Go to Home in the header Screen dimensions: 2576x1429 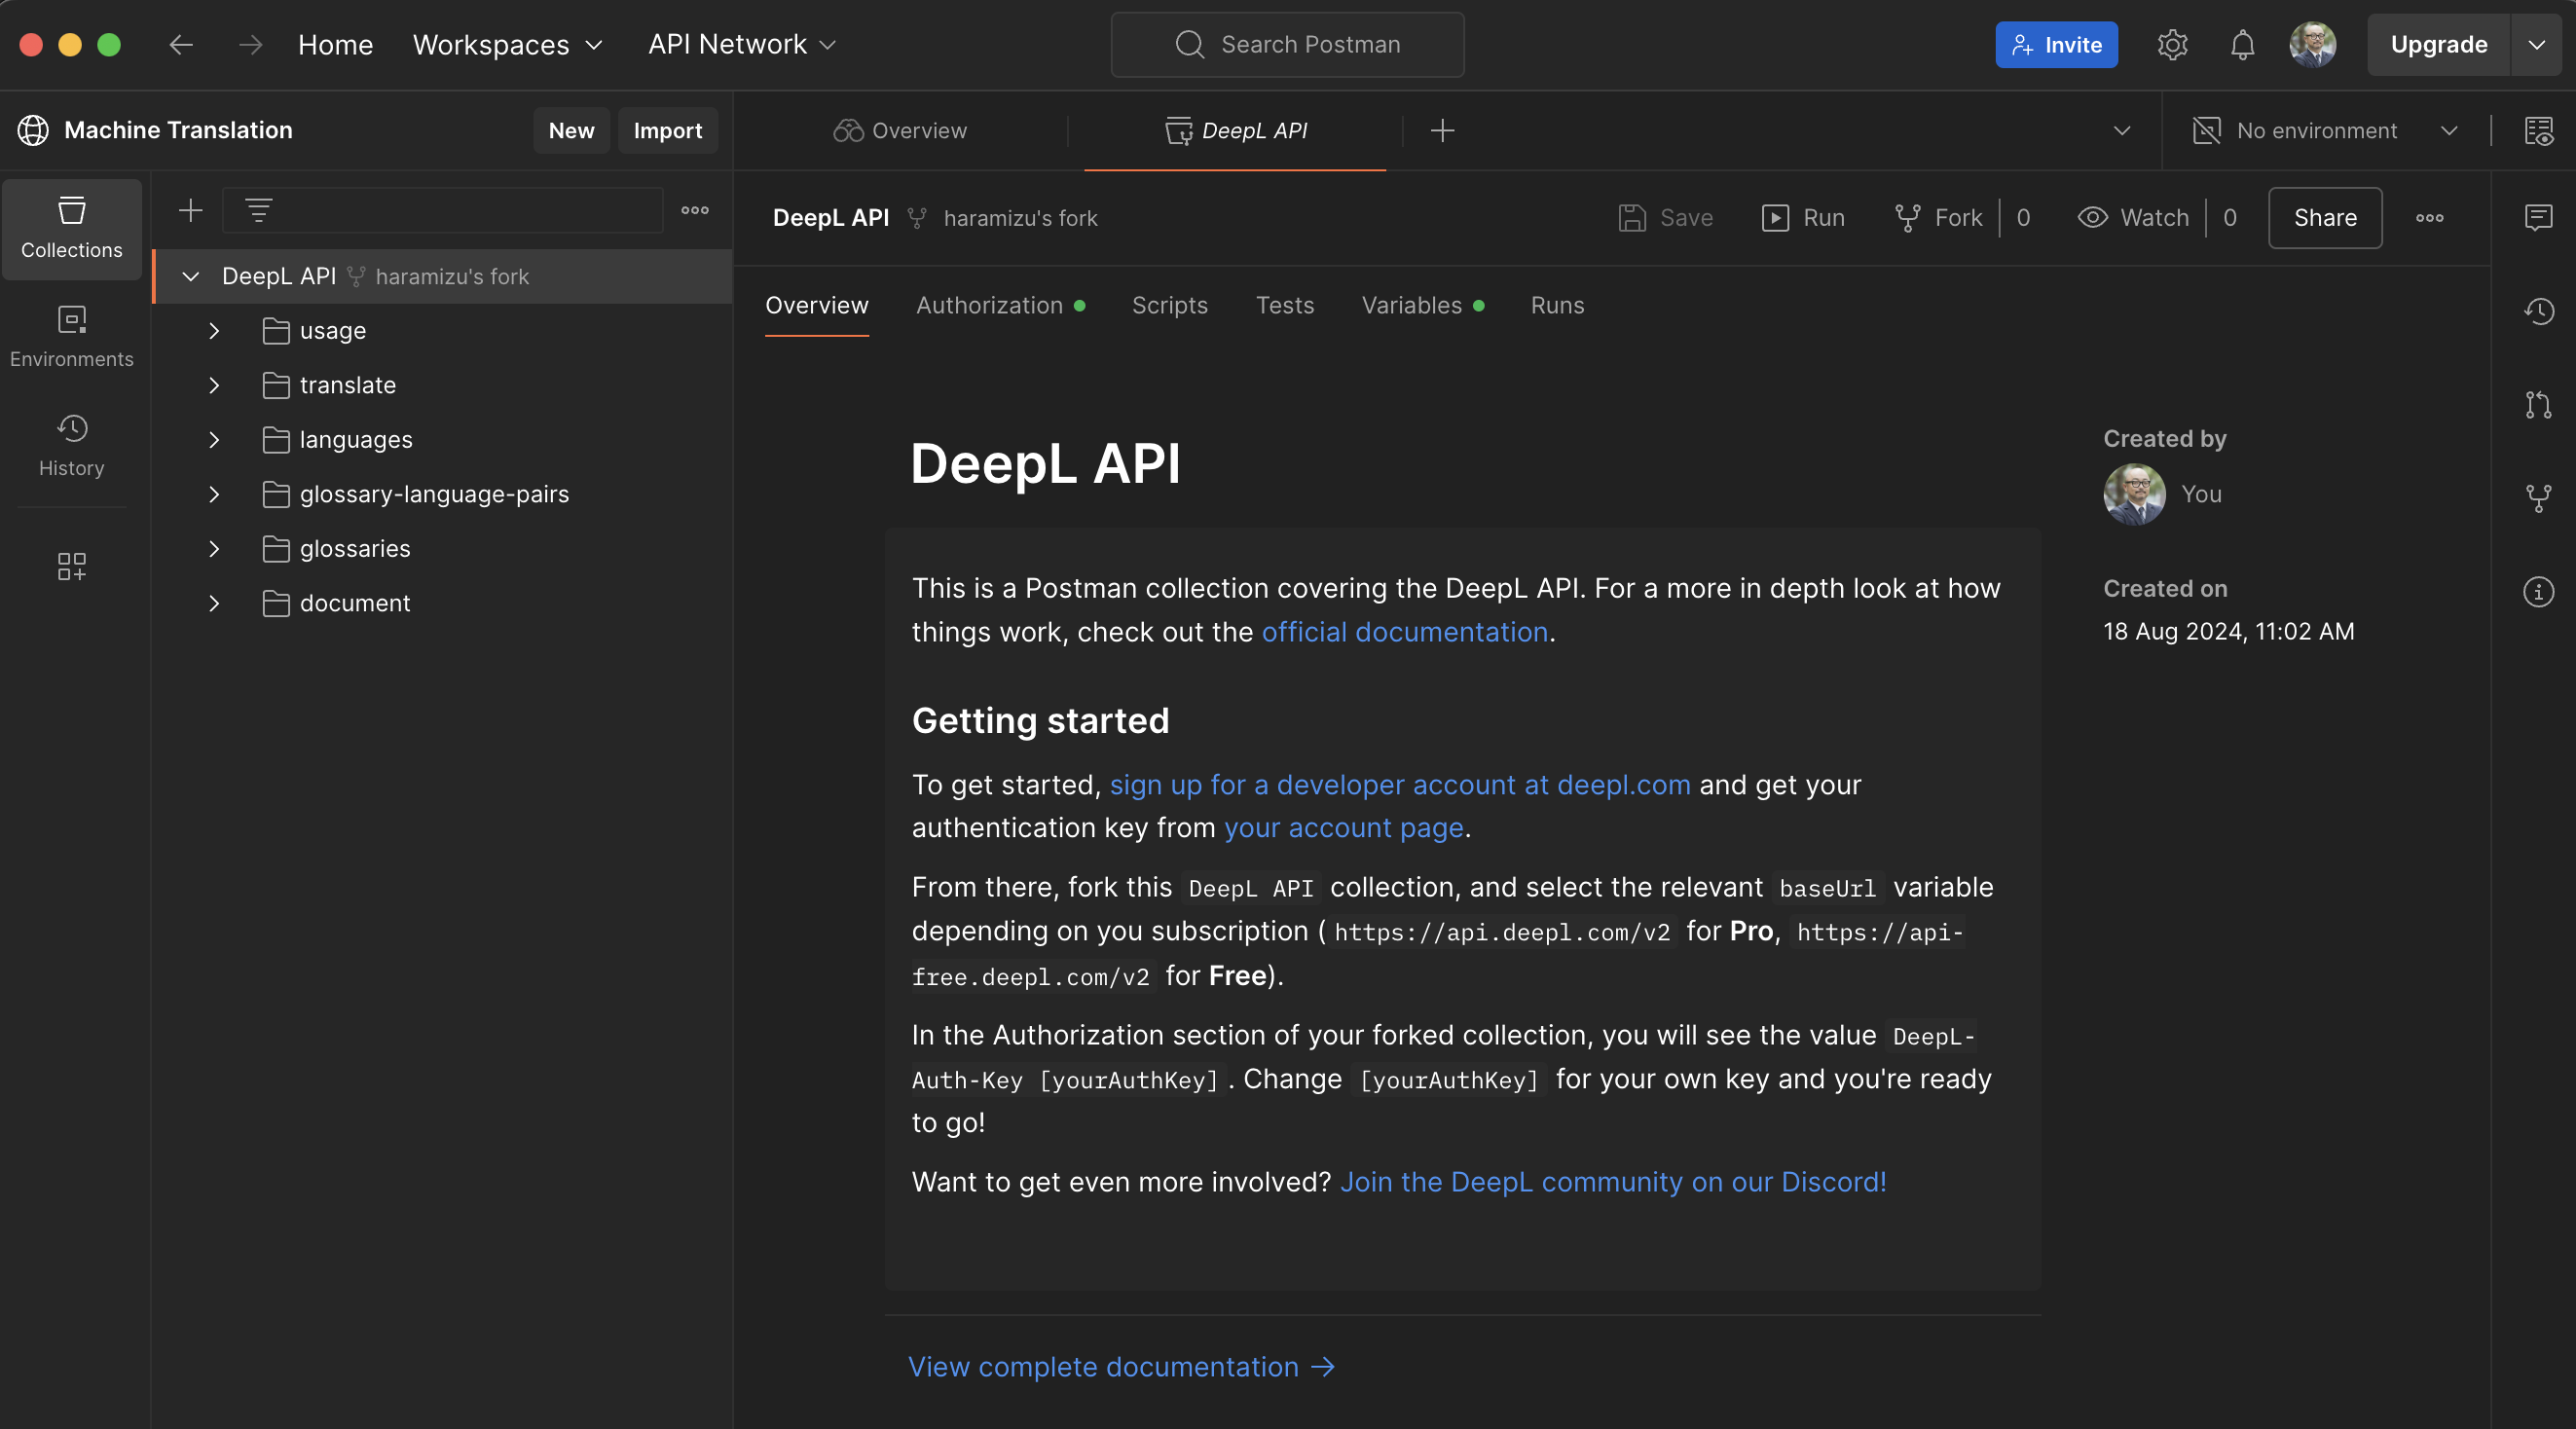[335, 44]
